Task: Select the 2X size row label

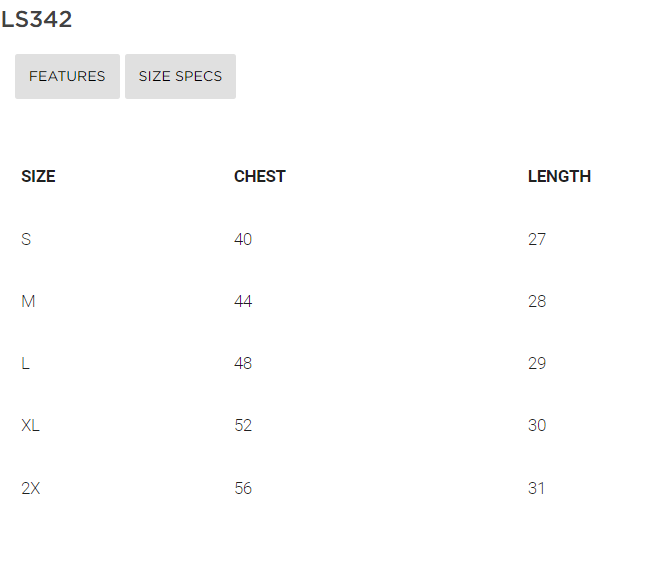Action: coord(31,488)
